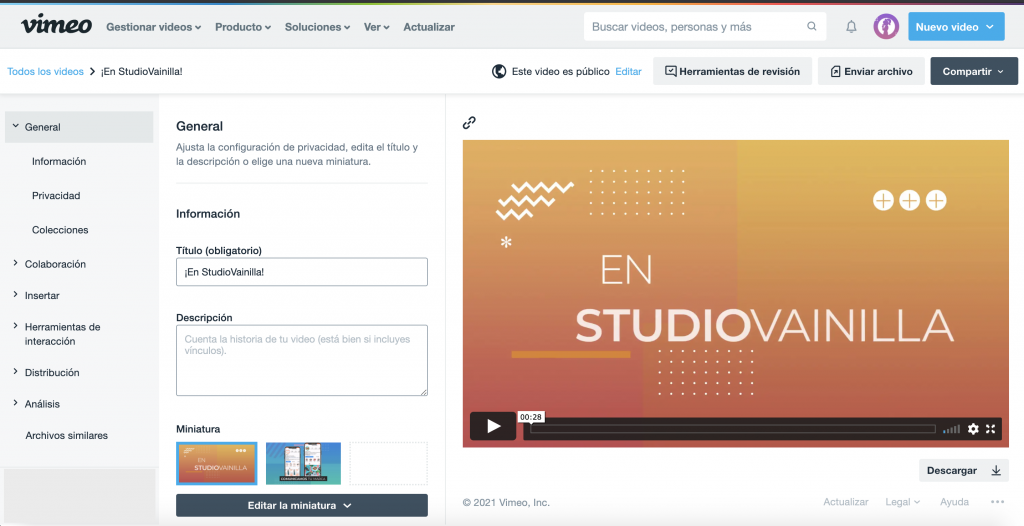This screenshot has width=1024, height=526.
Task: Open player settings gear
Action: coord(973,429)
